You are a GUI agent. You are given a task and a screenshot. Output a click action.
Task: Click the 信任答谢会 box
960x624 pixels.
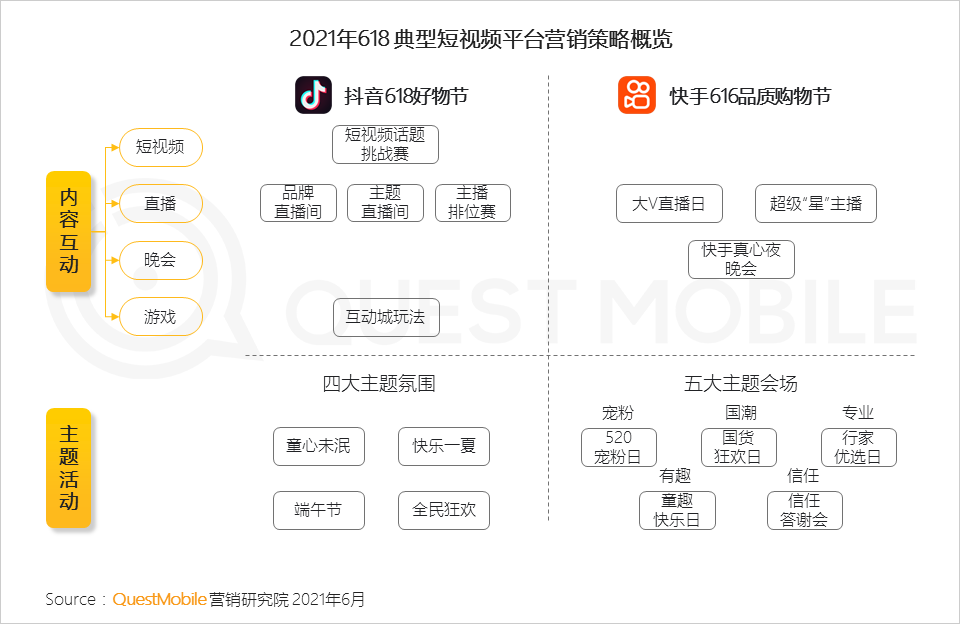(804, 510)
